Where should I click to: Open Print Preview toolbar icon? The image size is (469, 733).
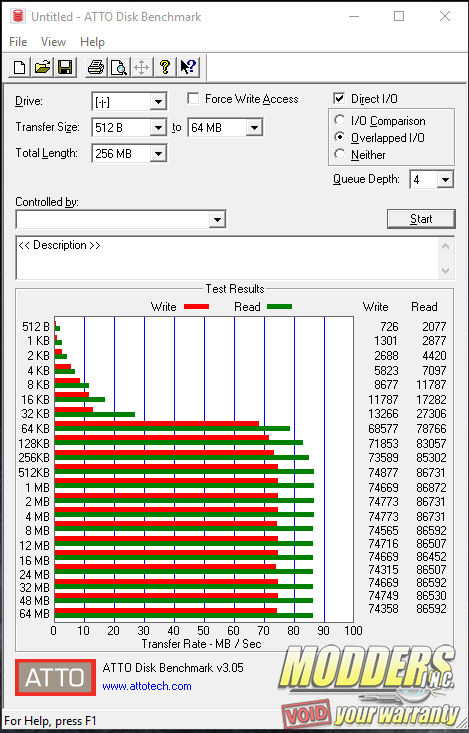pyautogui.click(x=119, y=67)
